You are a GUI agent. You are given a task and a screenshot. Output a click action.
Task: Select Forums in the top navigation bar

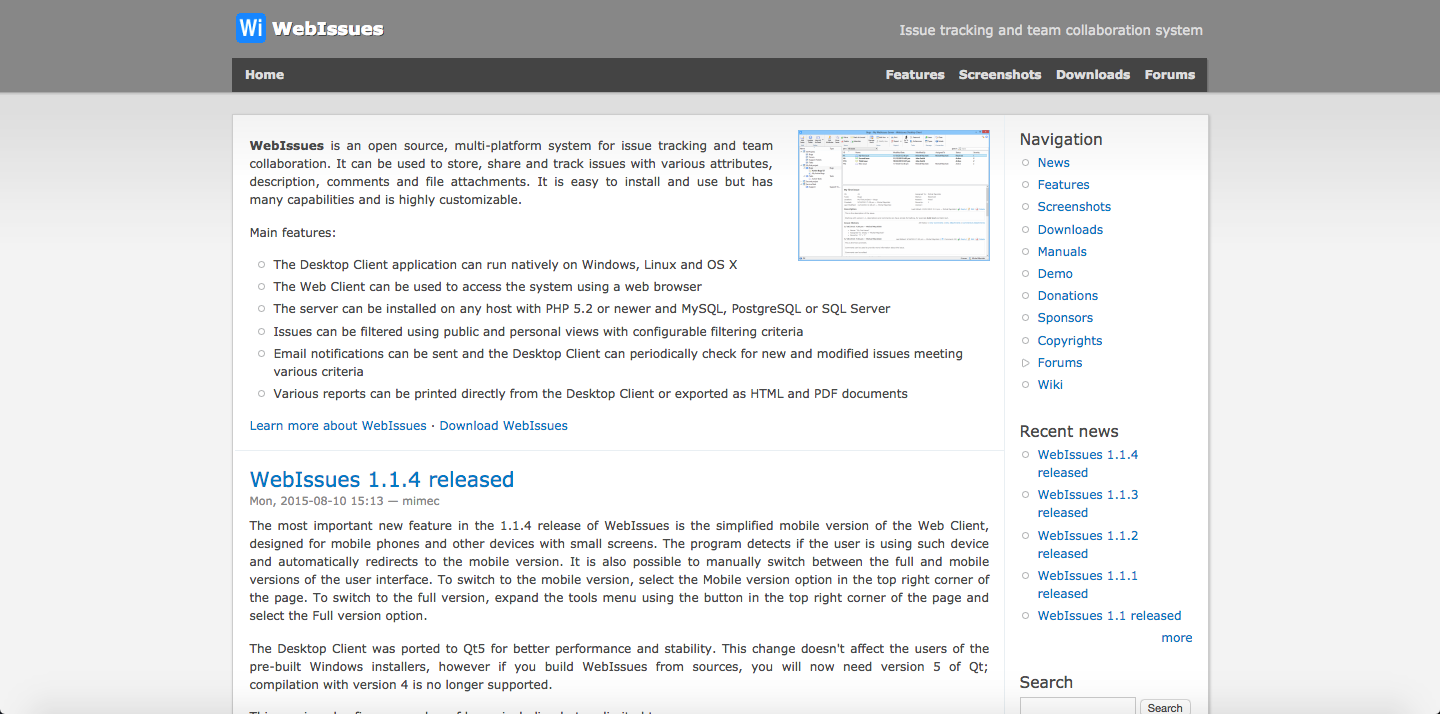point(1169,75)
